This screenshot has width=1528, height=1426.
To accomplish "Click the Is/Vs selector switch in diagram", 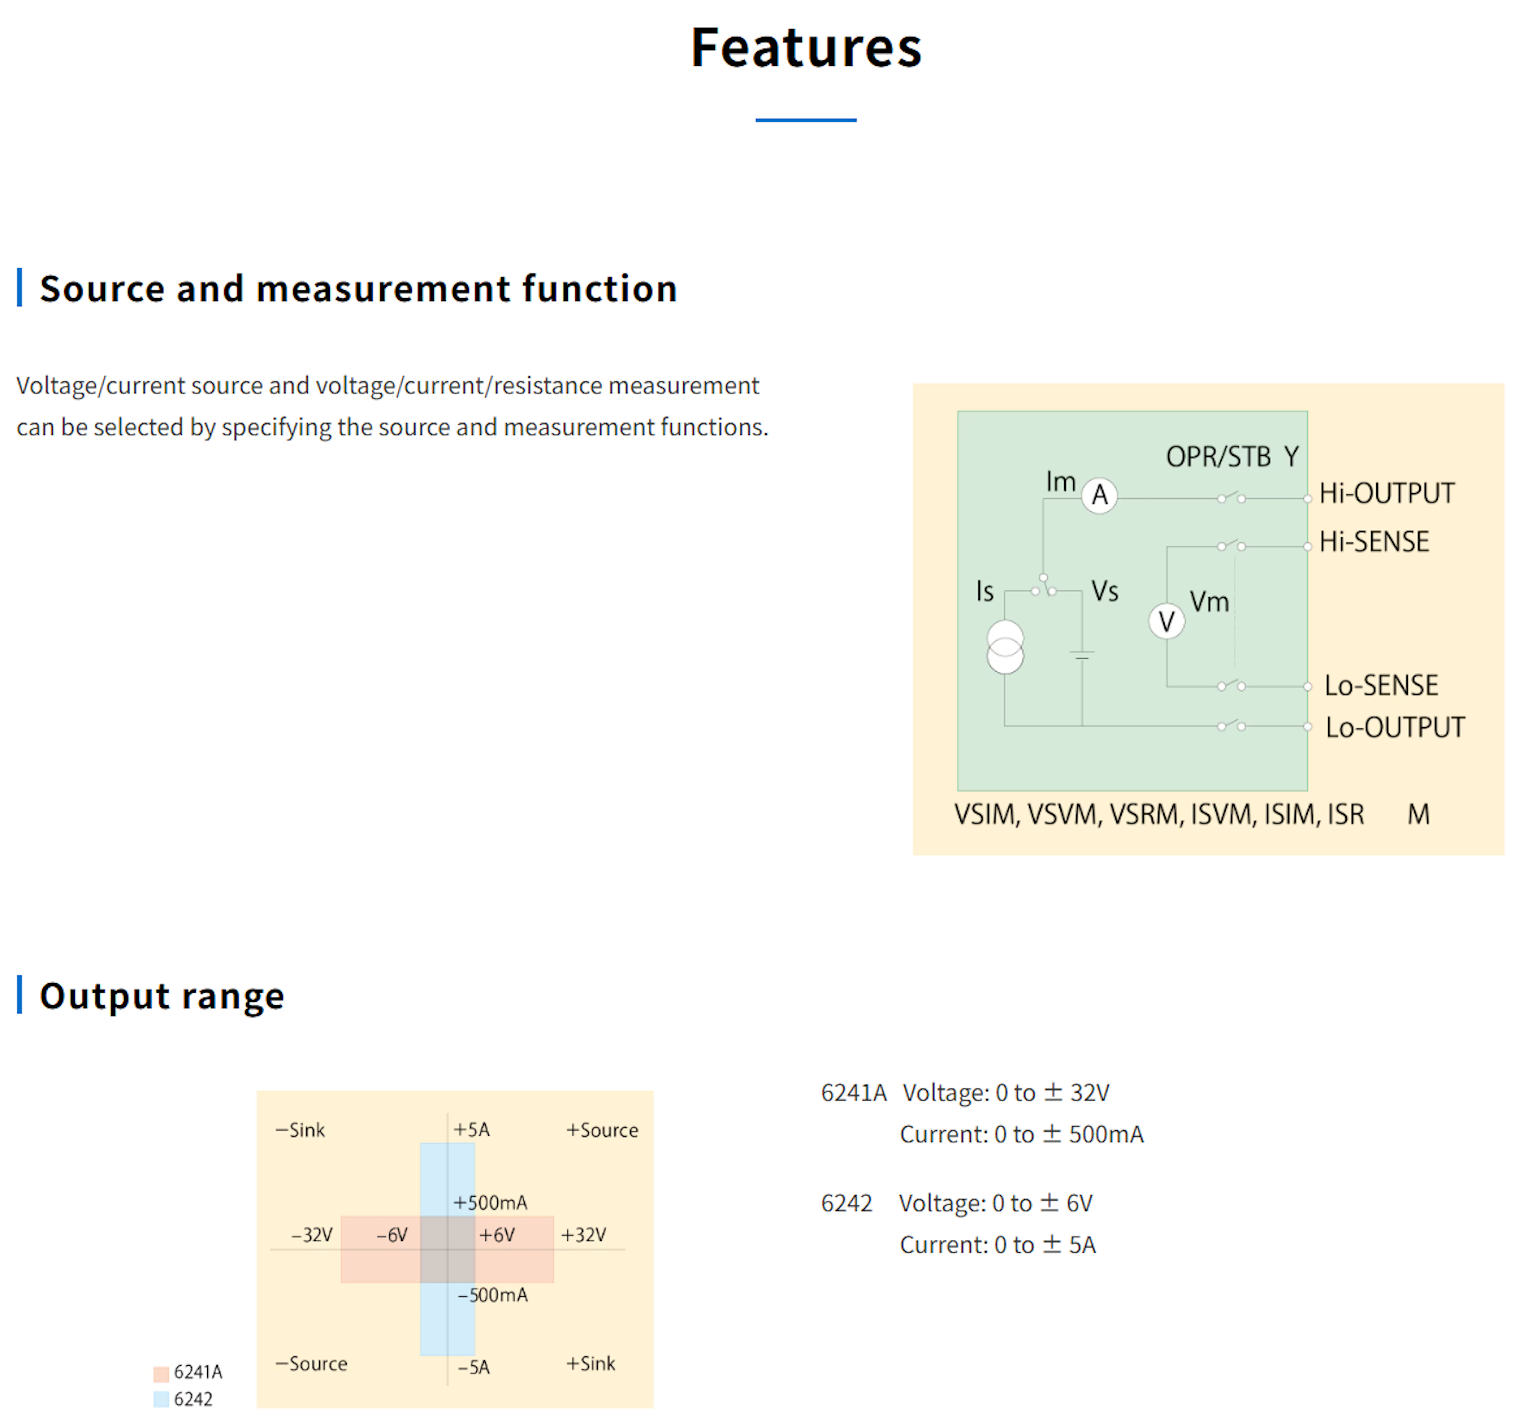I will 1044,587.
